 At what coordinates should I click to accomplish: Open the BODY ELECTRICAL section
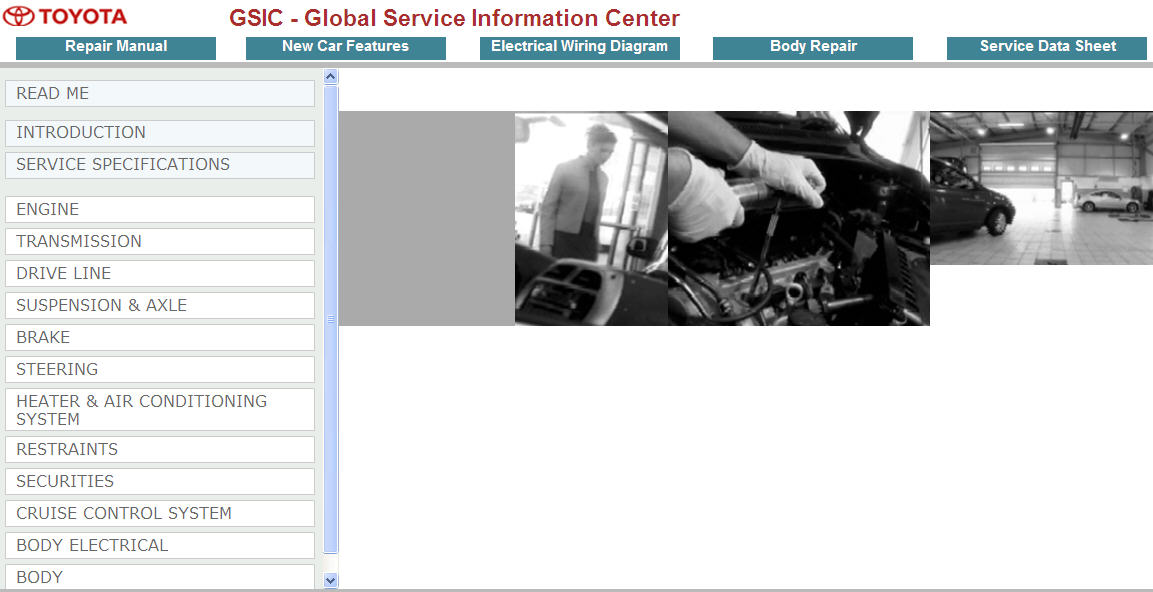pos(160,545)
